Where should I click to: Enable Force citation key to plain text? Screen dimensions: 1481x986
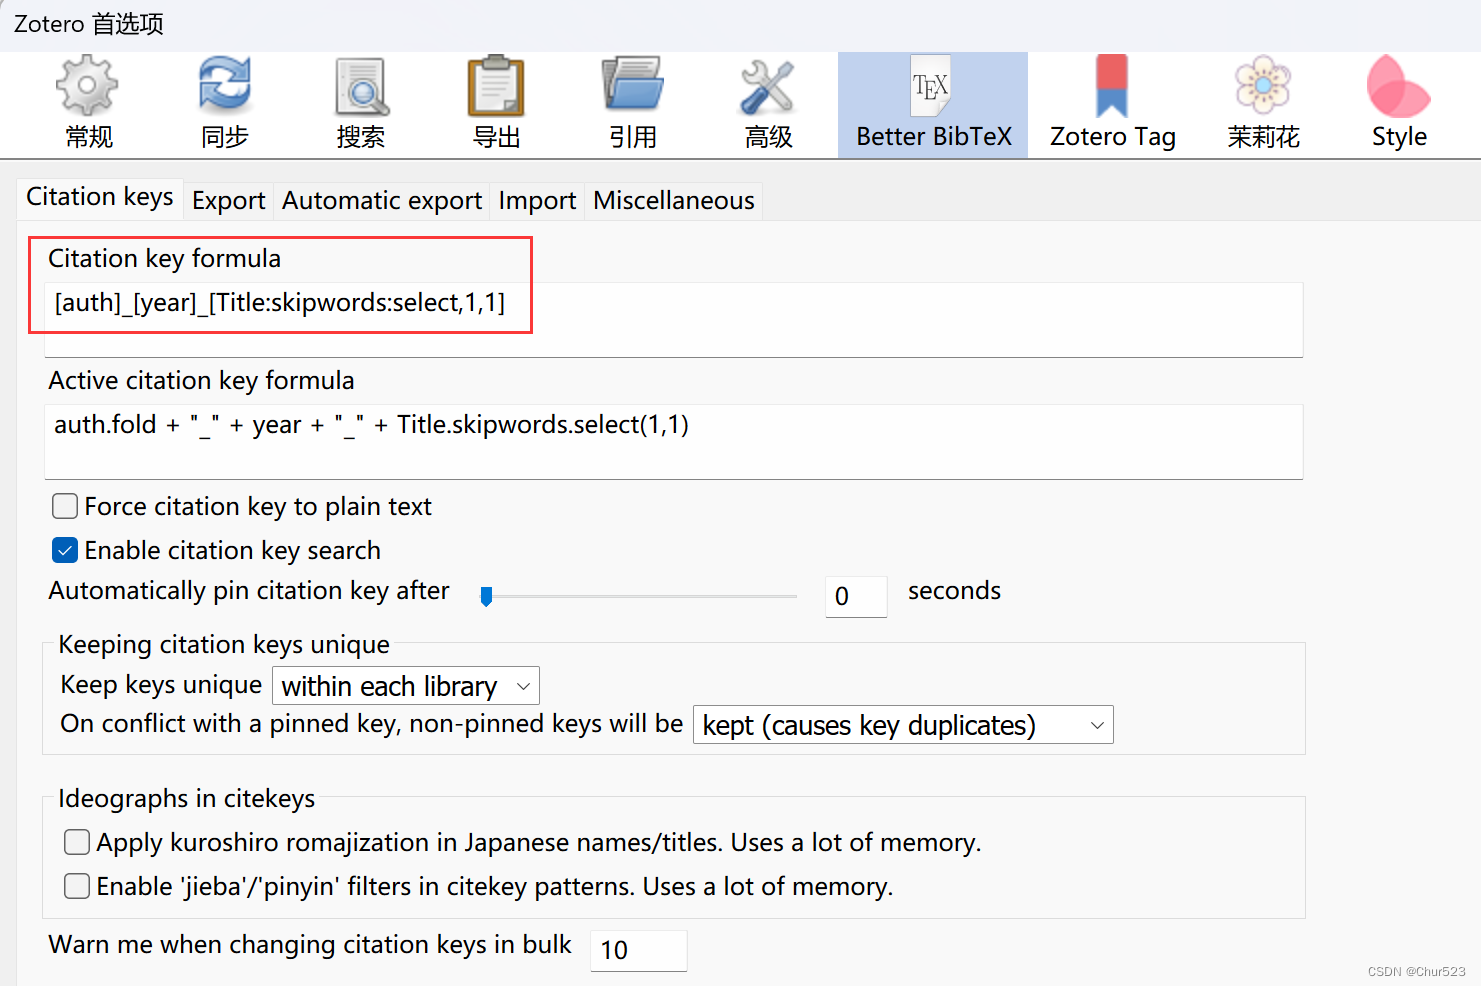[65, 506]
